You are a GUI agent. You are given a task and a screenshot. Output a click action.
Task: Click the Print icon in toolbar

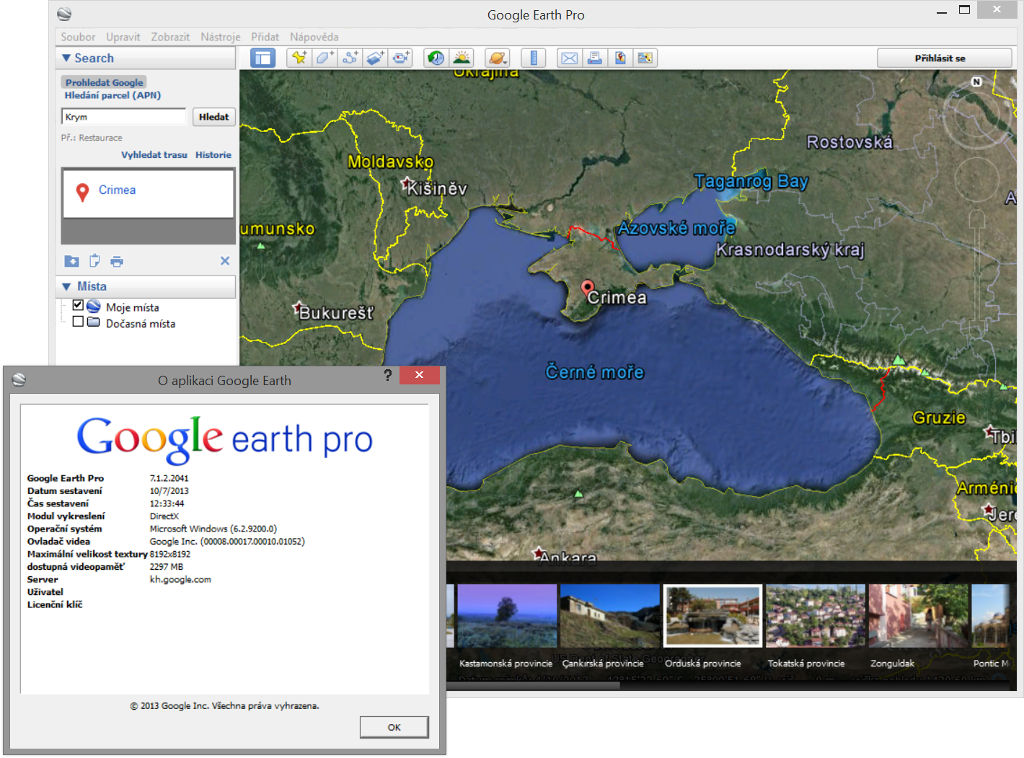(594, 58)
